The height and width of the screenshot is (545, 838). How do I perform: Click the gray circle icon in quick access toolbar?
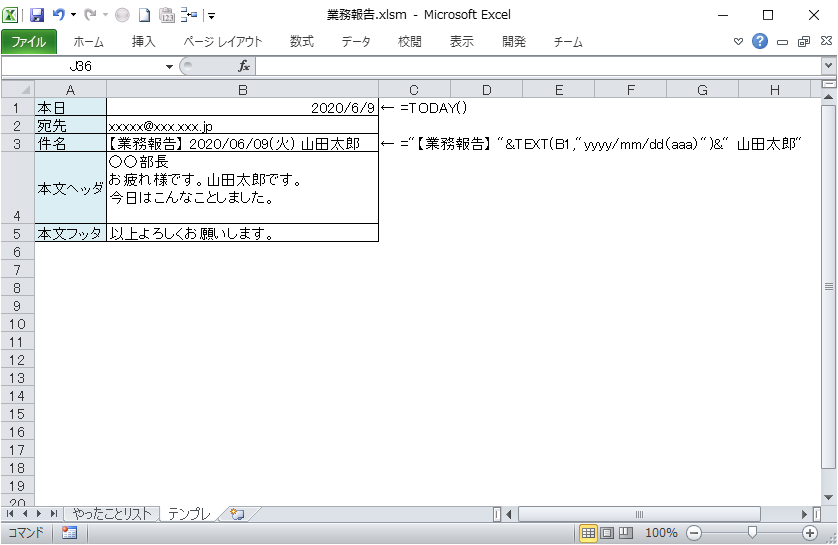122,15
